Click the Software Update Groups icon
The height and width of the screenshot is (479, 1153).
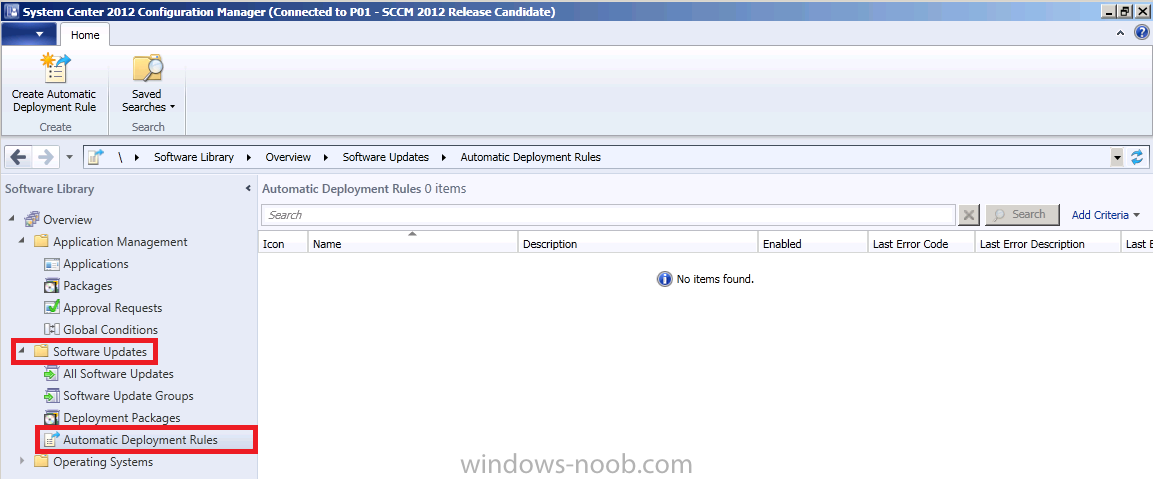tap(51, 396)
